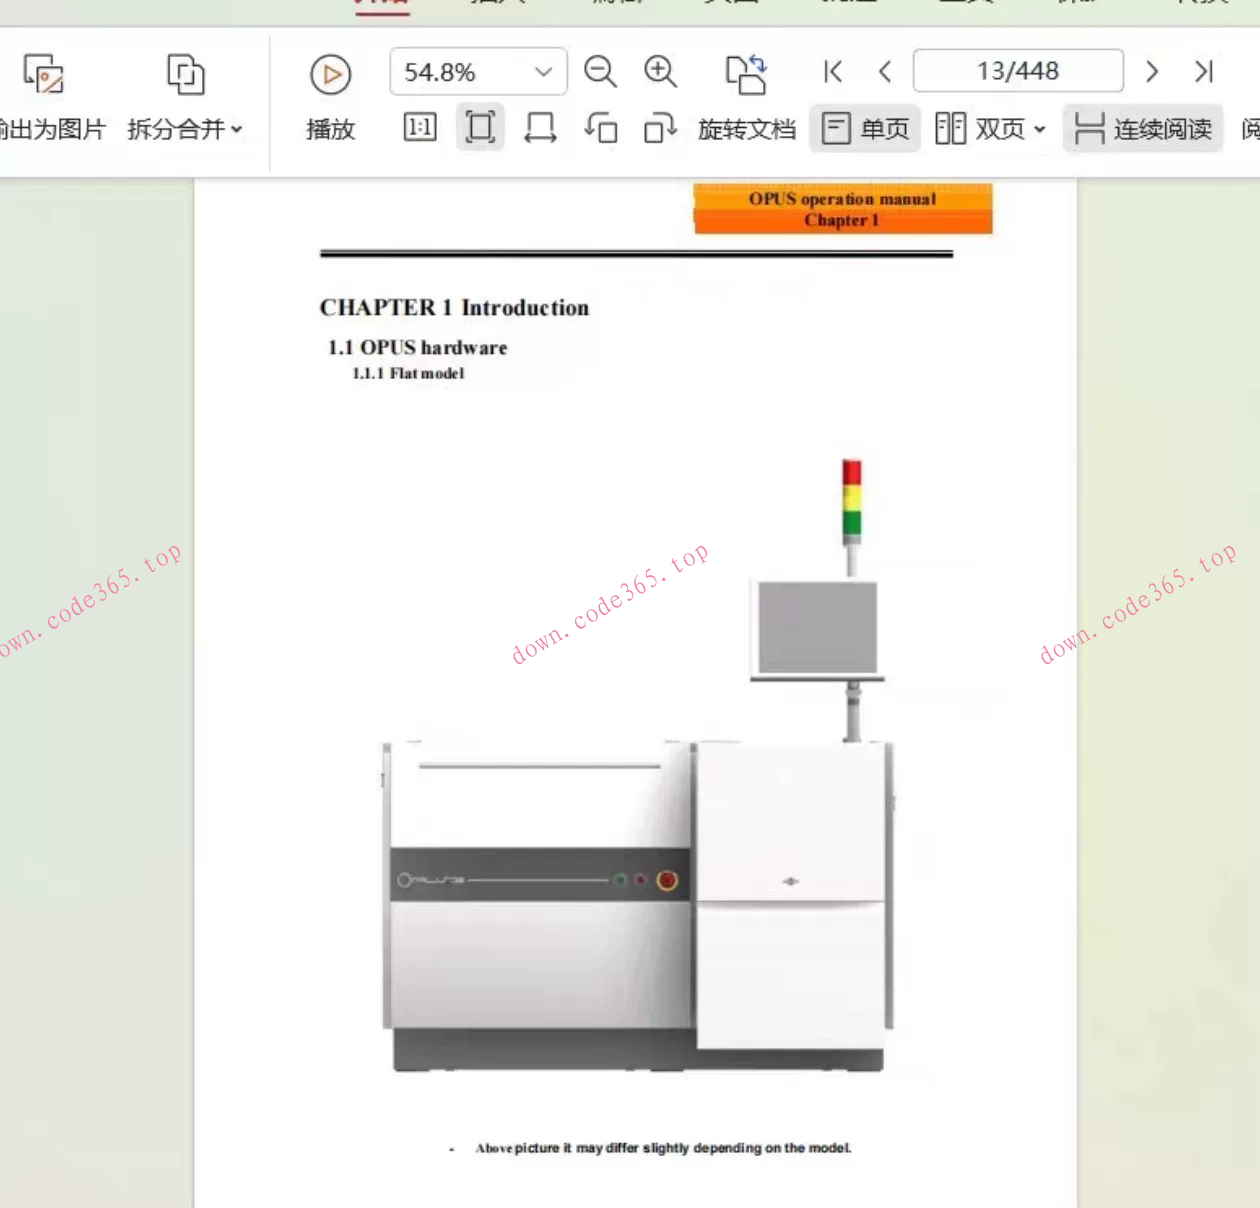Click the zoom in magnifier icon
Image resolution: width=1260 pixels, height=1208 pixels.
[x=660, y=71]
